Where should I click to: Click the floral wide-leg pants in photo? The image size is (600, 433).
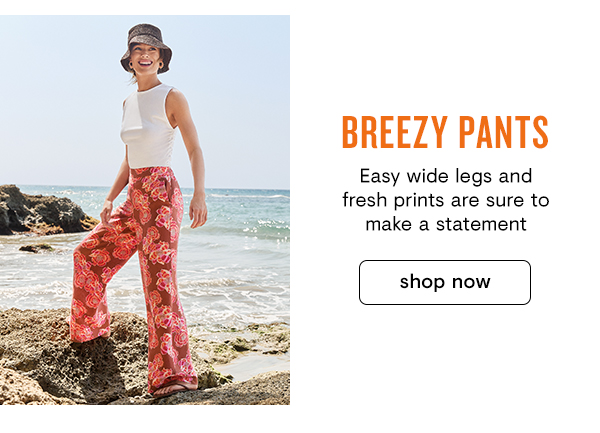(x=134, y=275)
